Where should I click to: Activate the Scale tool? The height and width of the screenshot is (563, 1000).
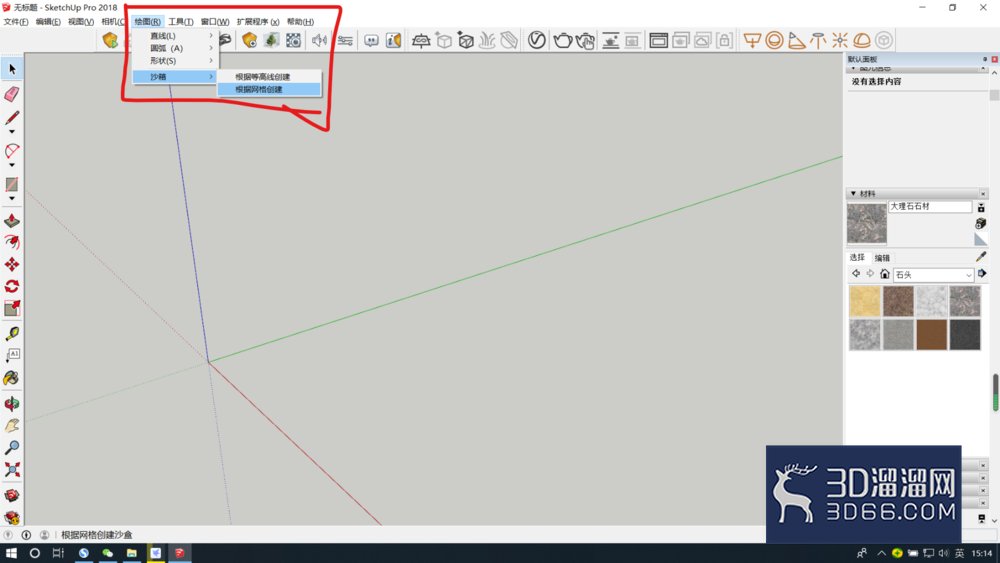pos(12,309)
